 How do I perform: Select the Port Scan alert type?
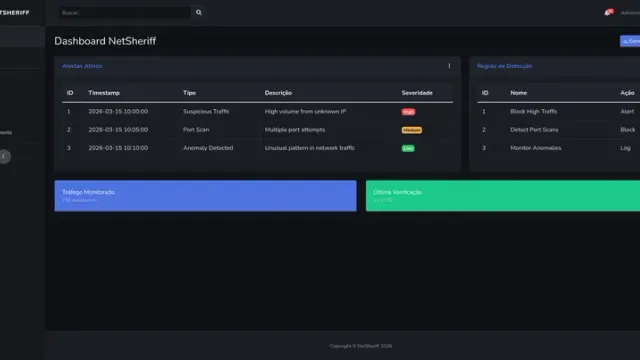click(196, 130)
